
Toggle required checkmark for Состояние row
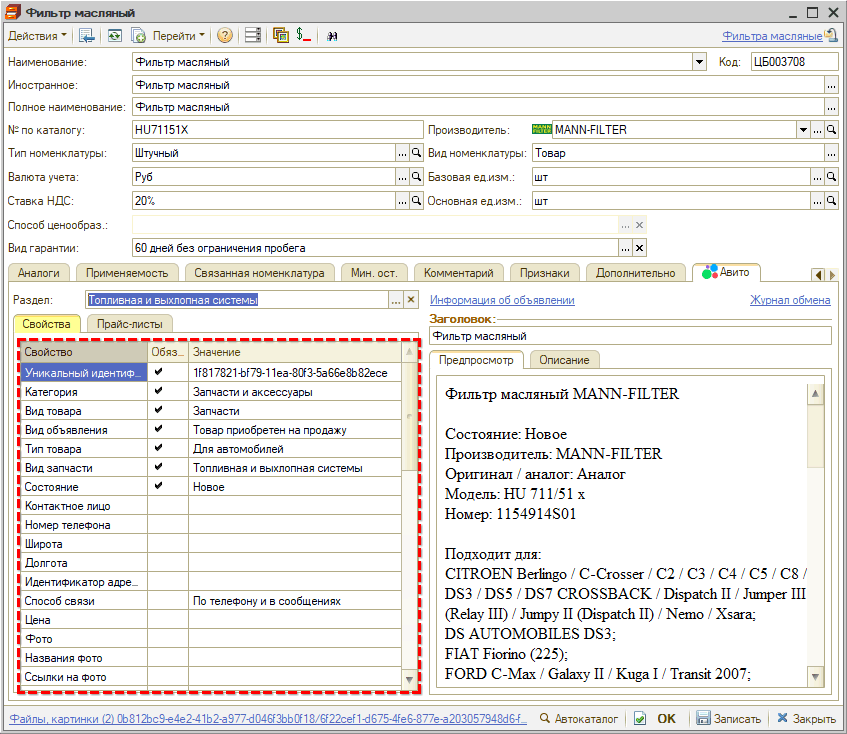click(x=158, y=487)
